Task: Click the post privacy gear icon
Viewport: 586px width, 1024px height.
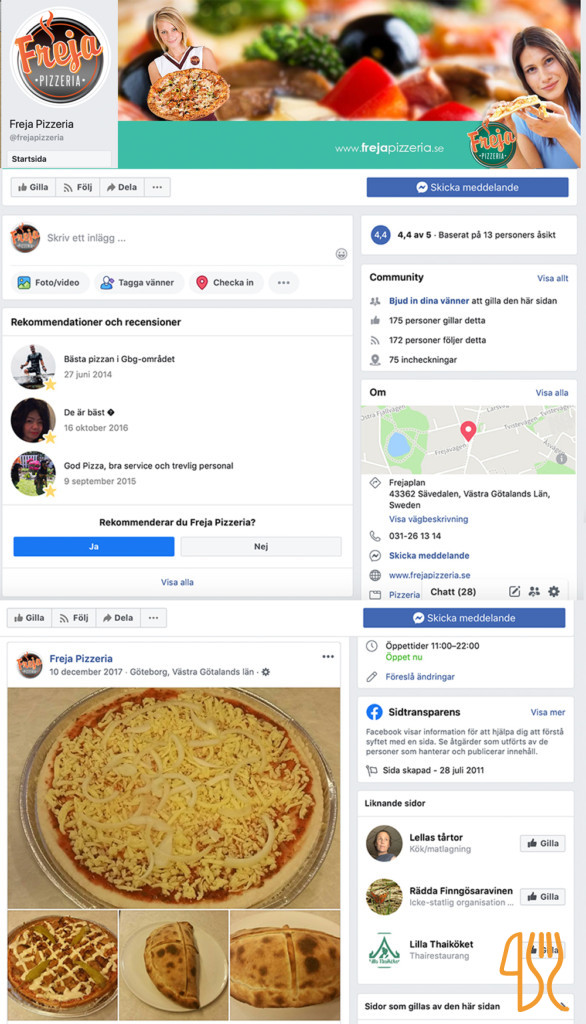Action: click(x=265, y=671)
